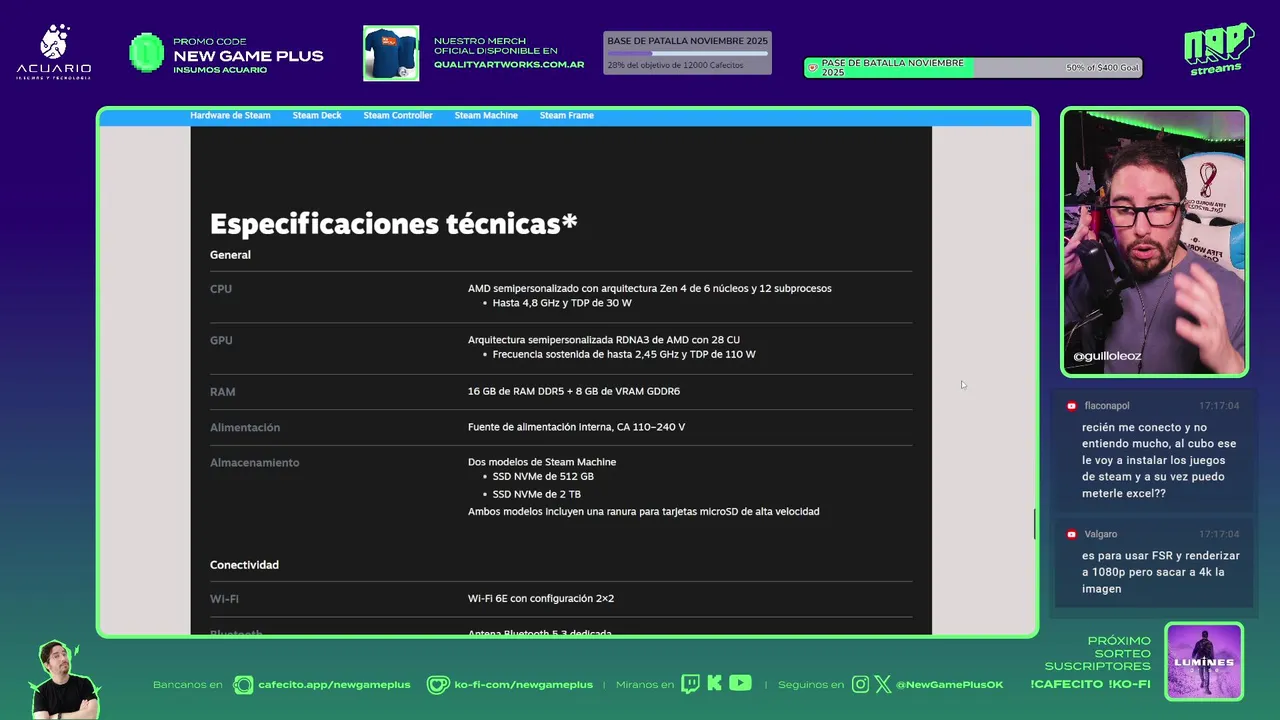
Task: Select the flaconapol chat username
Action: pos(1107,406)
